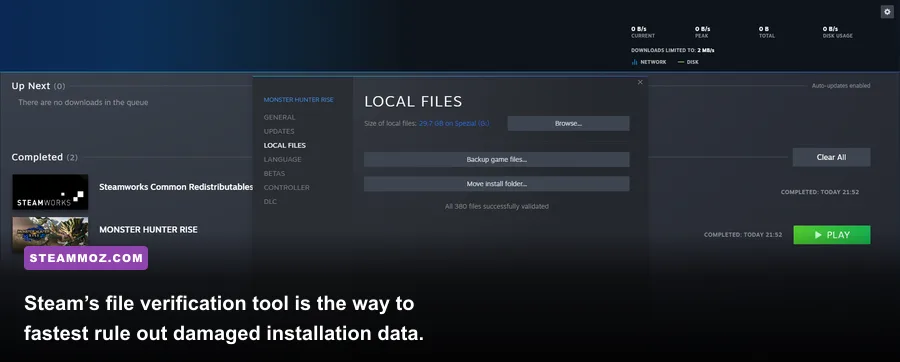
Task: Click Backup game files... button
Action: (x=496, y=159)
